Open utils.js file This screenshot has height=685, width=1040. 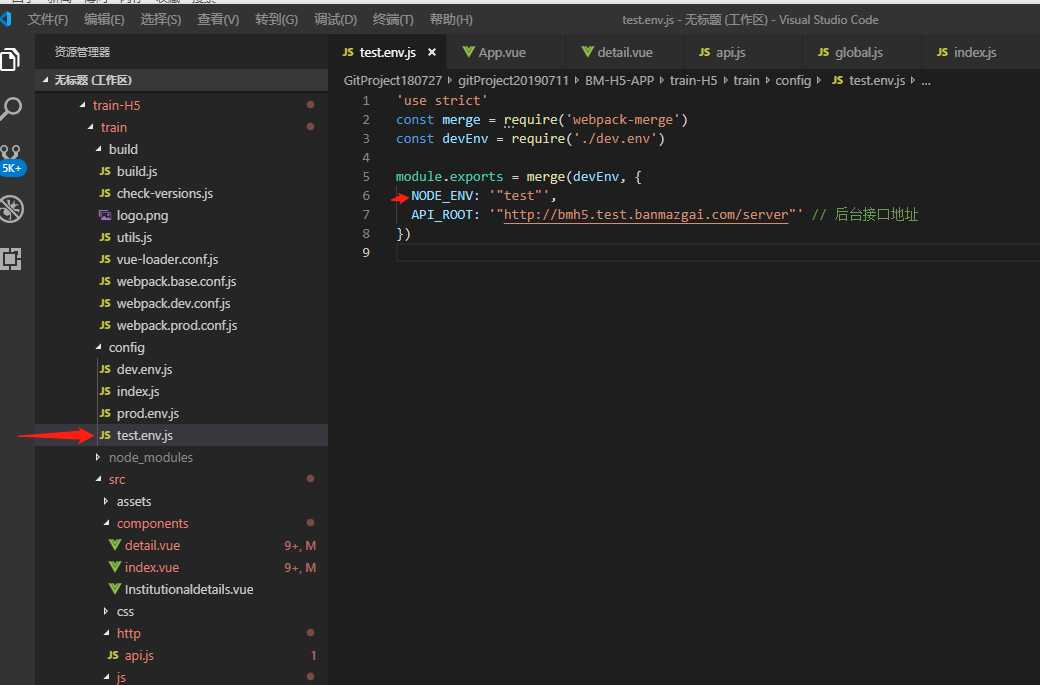pyautogui.click(x=181, y=237)
